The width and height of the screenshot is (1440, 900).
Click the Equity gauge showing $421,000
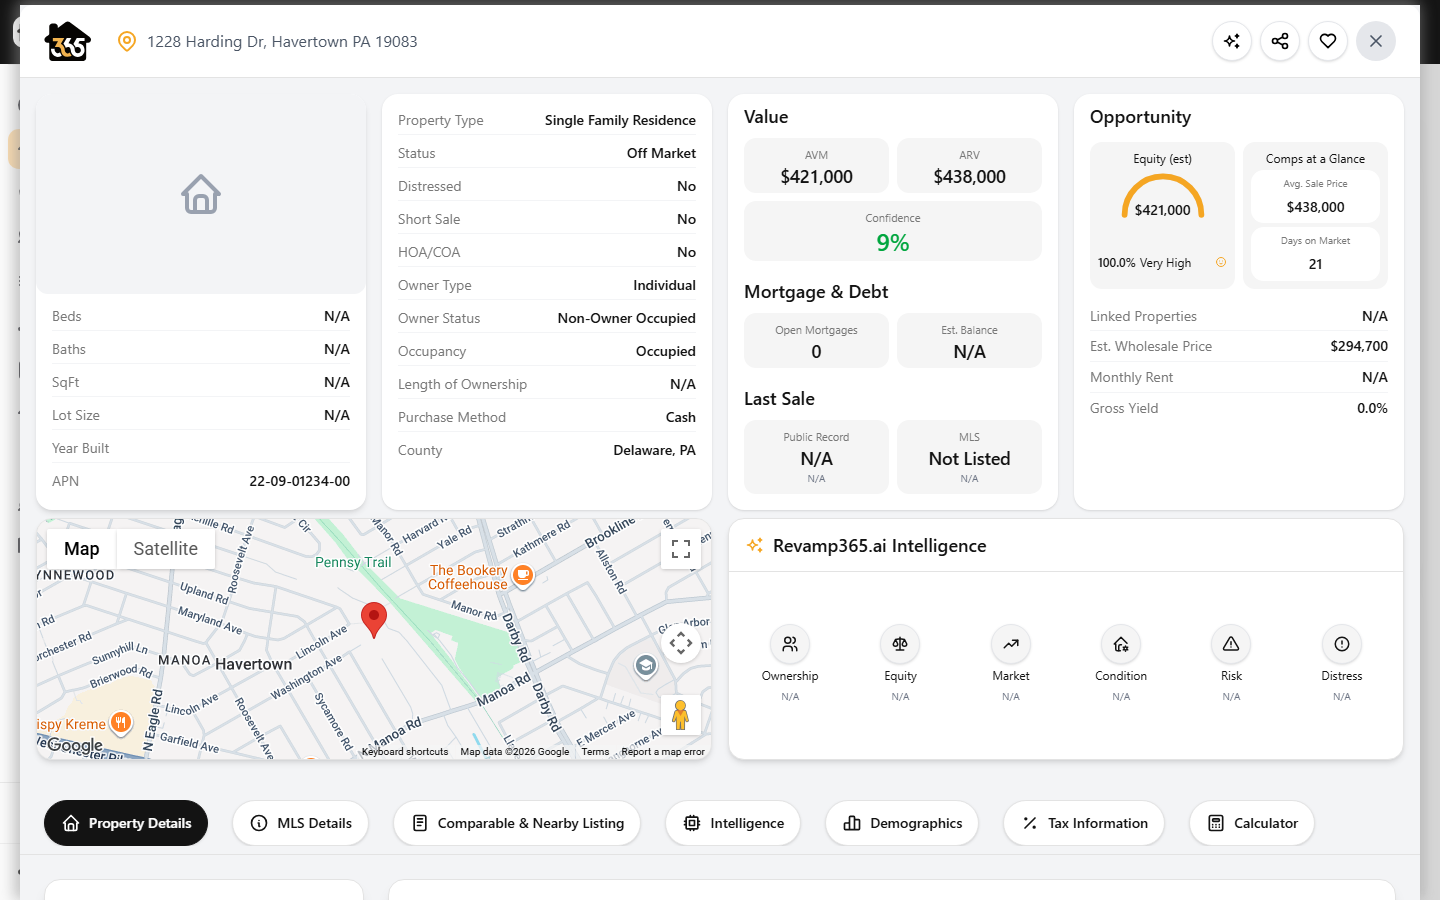pyautogui.click(x=1163, y=197)
